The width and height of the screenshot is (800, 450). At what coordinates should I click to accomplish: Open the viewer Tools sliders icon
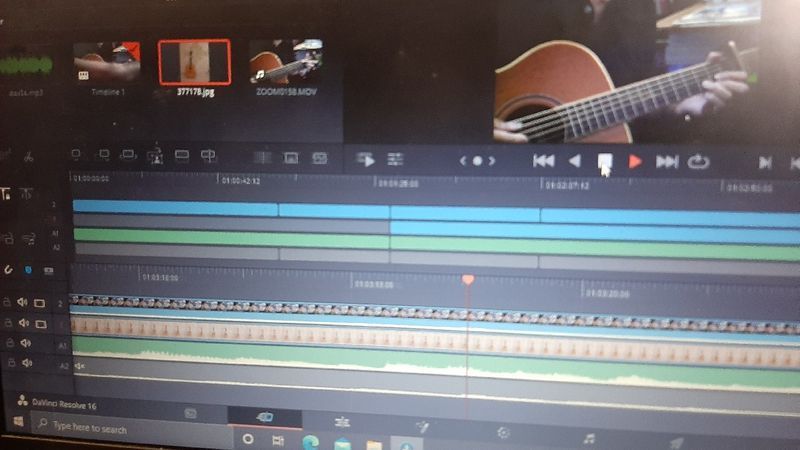(395, 160)
